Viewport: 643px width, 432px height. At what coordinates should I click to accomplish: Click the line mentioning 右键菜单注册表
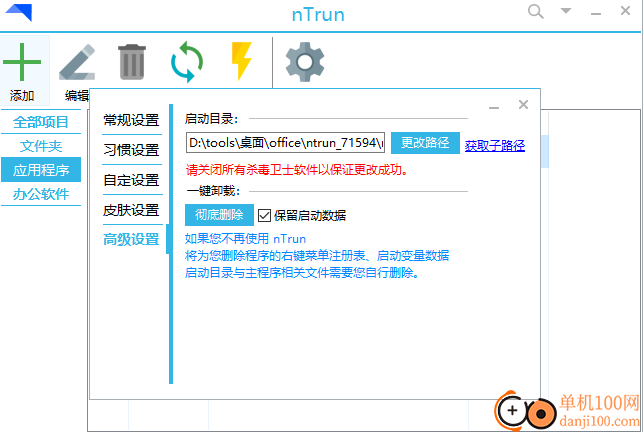point(317,256)
